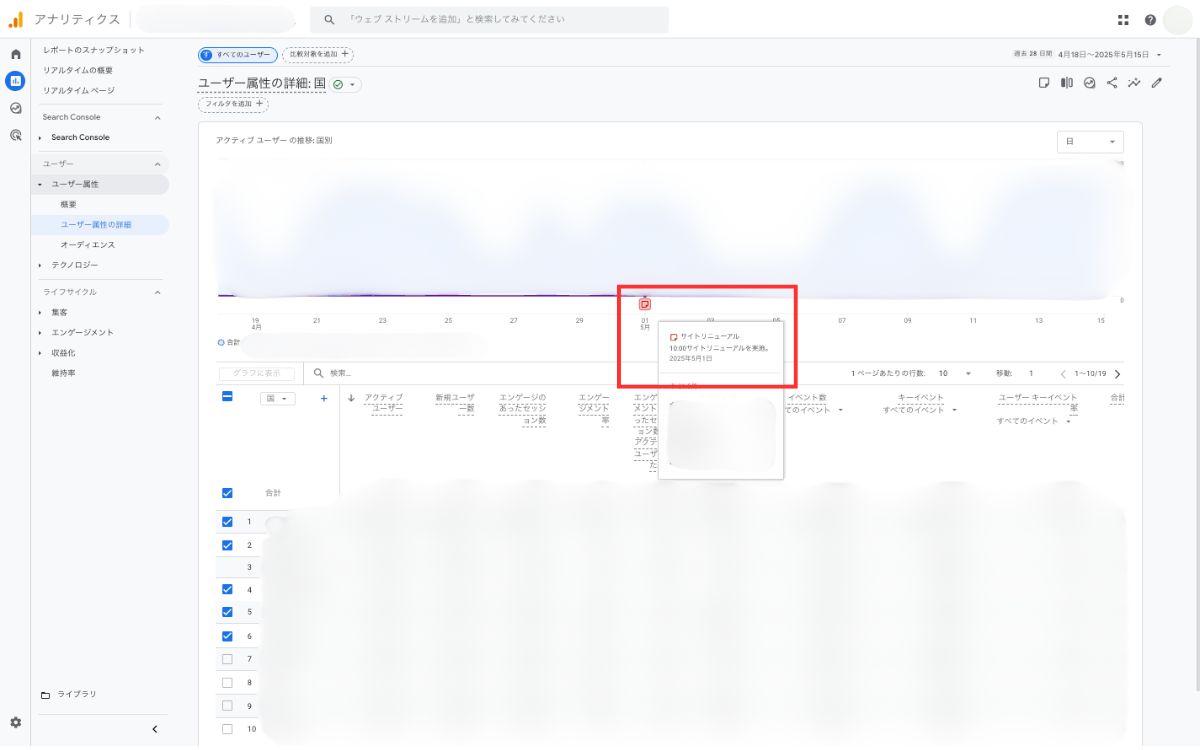Open the Home icon in left rail
This screenshot has height=750, width=1200.
pyautogui.click(x=15, y=54)
